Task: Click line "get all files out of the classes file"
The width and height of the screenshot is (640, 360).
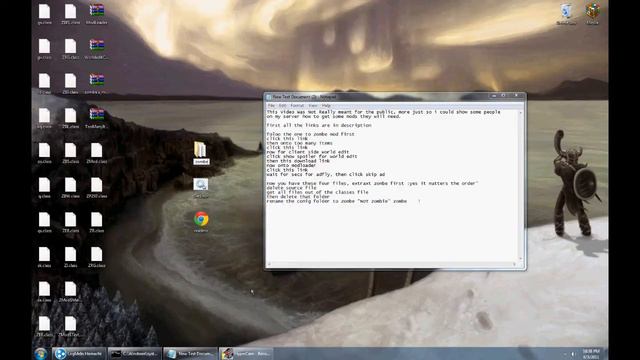Action: point(317,192)
